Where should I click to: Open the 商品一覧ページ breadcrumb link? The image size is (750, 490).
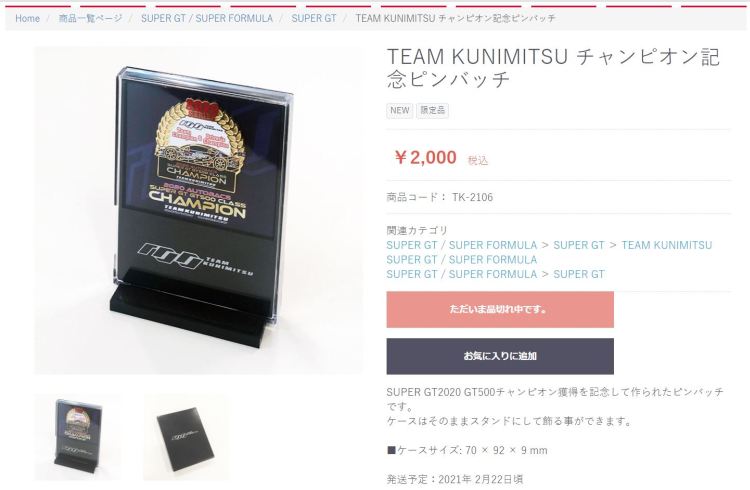coord(90,18)
